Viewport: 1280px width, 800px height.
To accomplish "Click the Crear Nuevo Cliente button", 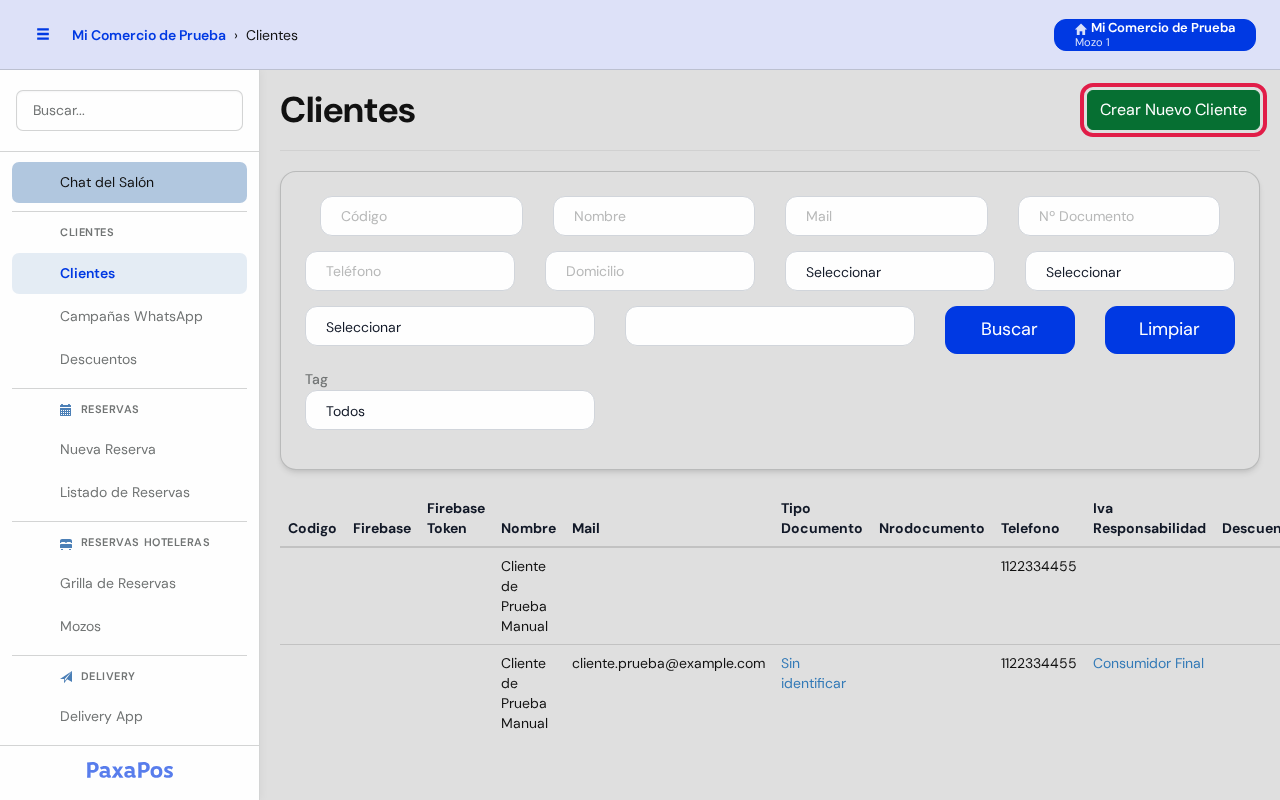I will point(1173,110).
